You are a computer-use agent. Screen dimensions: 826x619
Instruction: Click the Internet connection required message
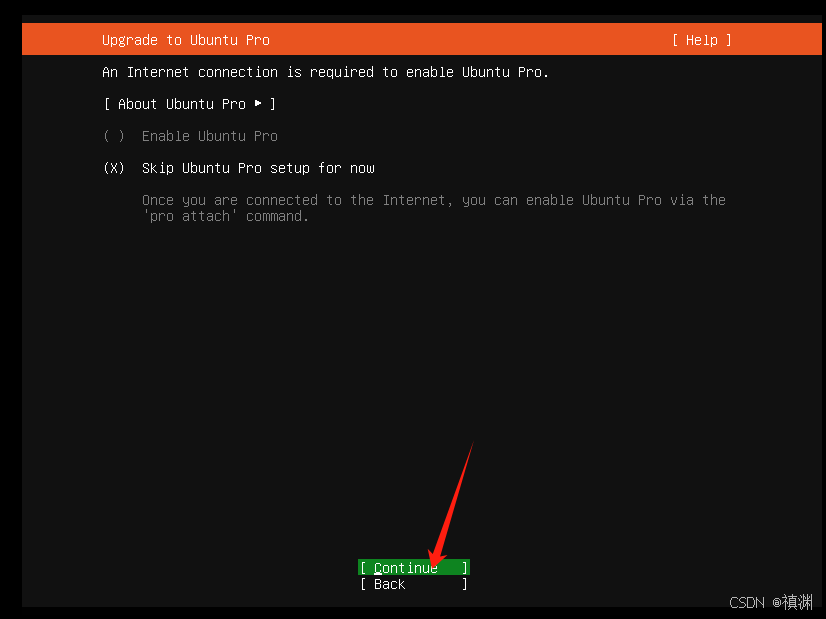325,72
